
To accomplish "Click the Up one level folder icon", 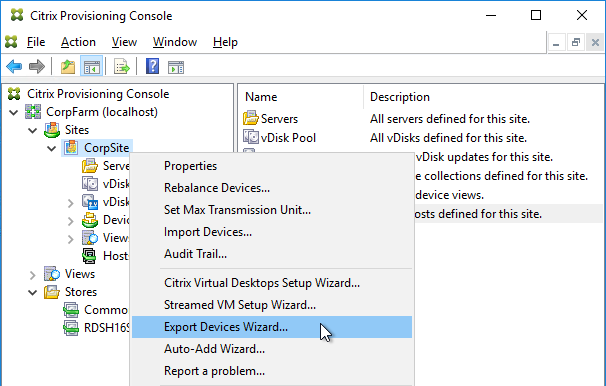I will (68, 67).
